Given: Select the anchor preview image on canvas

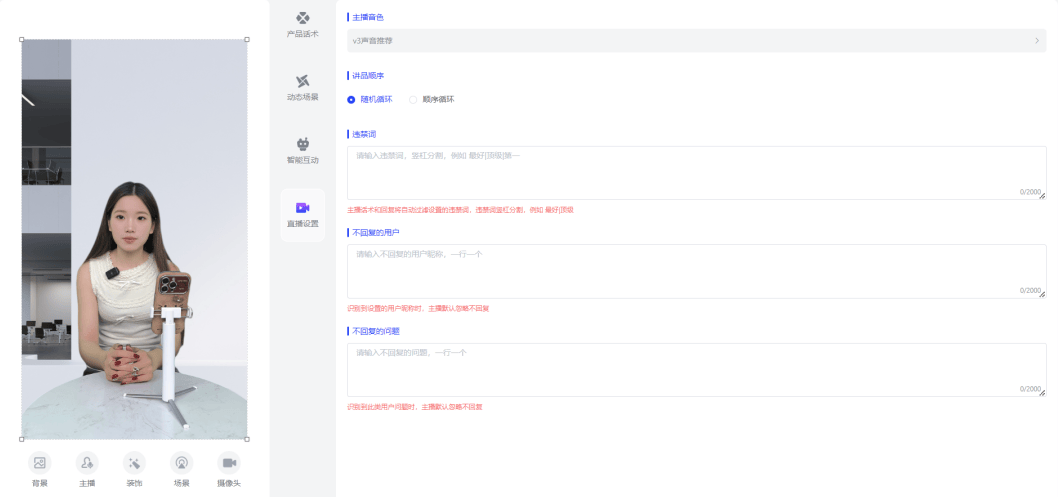Looking at the screenshot, I should point(134,239).
